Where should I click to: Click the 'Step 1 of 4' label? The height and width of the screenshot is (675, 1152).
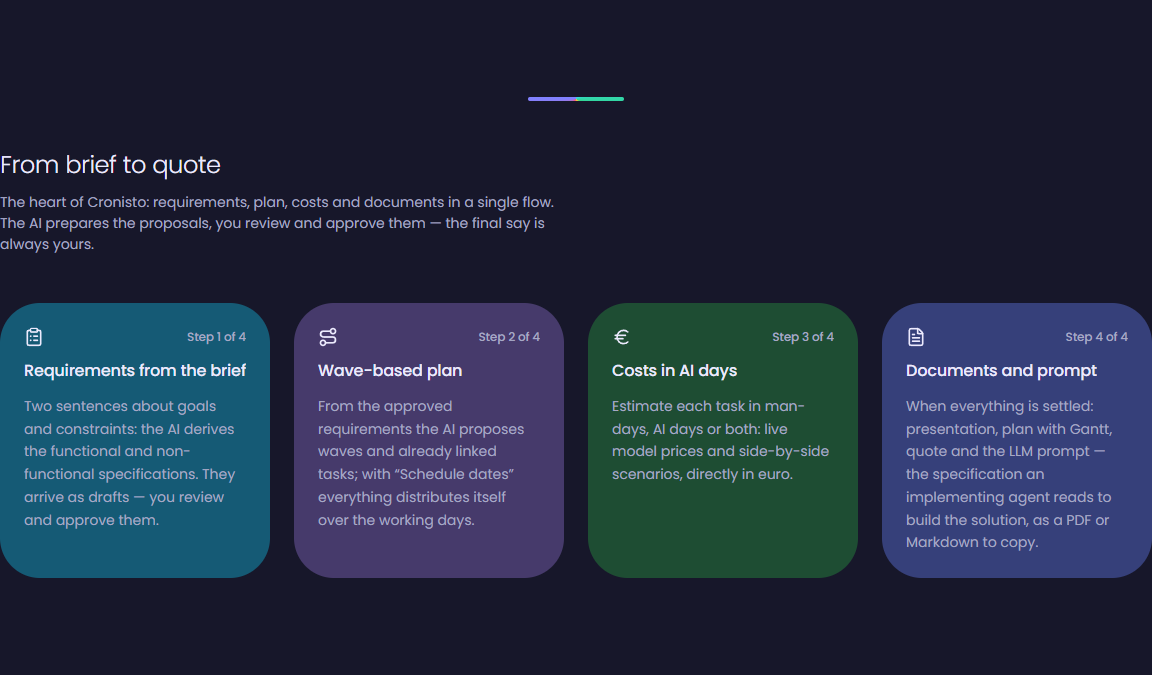216,336
